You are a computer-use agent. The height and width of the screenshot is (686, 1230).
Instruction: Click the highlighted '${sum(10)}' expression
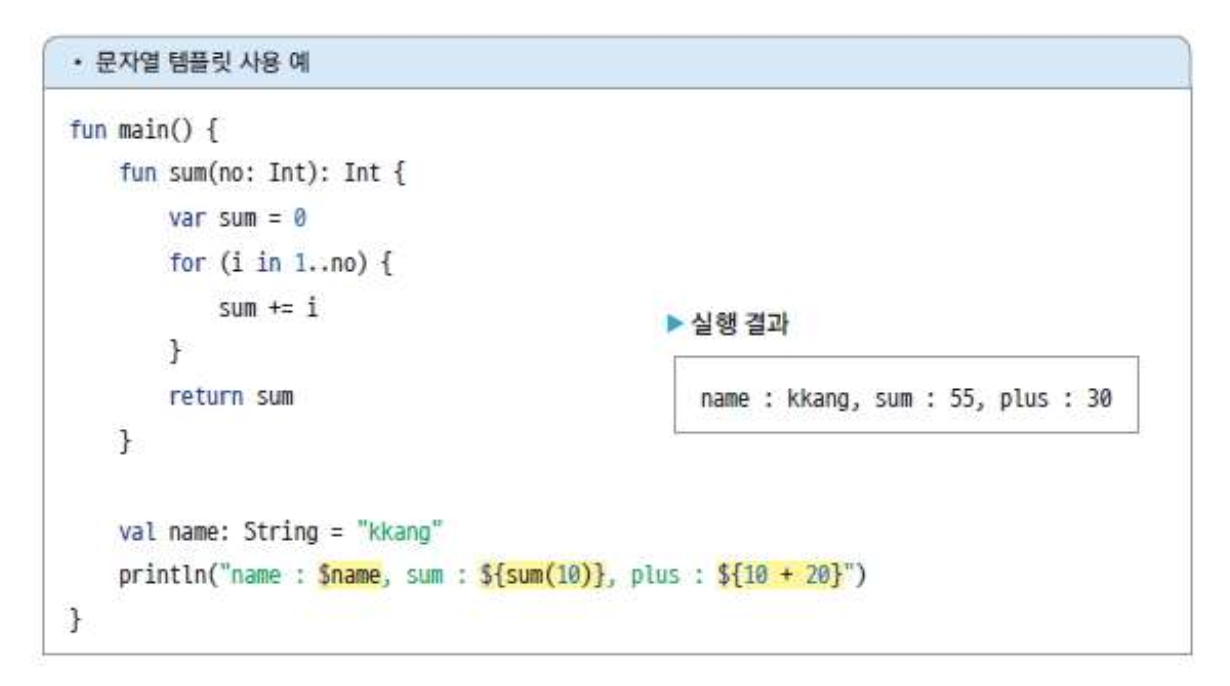pos(545,574)
